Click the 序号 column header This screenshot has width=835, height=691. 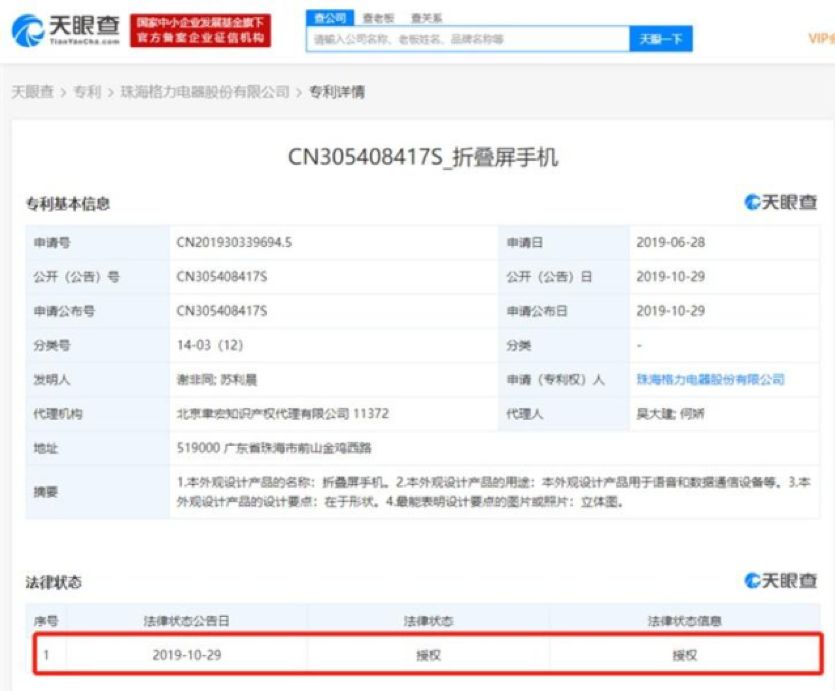click(x=46, y=621)
